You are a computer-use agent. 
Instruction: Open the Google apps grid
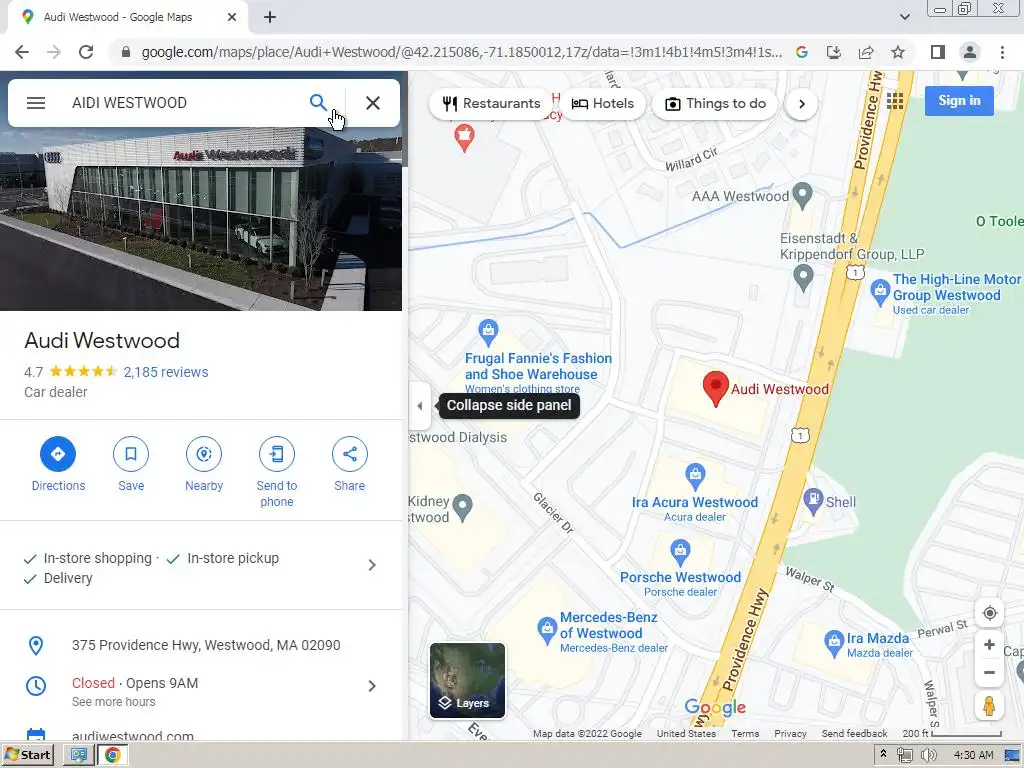895,101
